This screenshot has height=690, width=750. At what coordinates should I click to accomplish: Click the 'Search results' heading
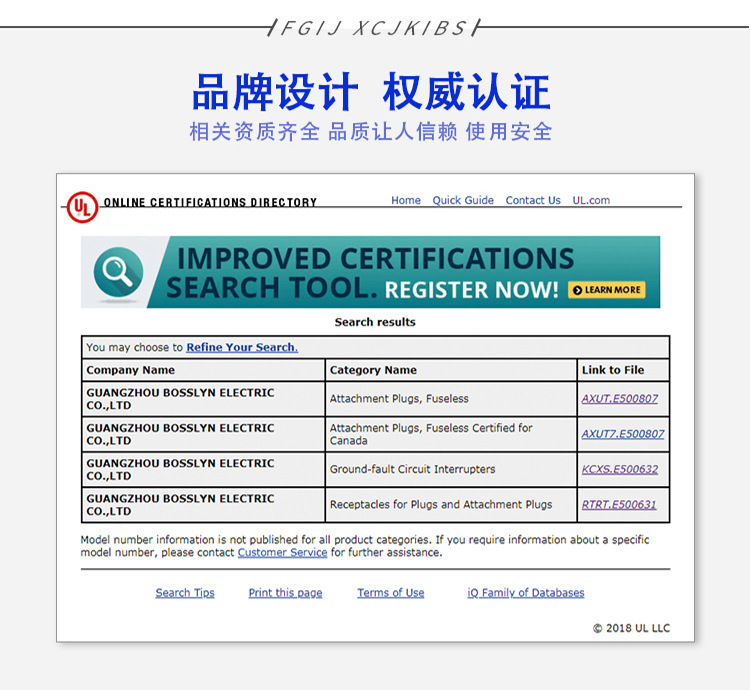click(375, 322)
